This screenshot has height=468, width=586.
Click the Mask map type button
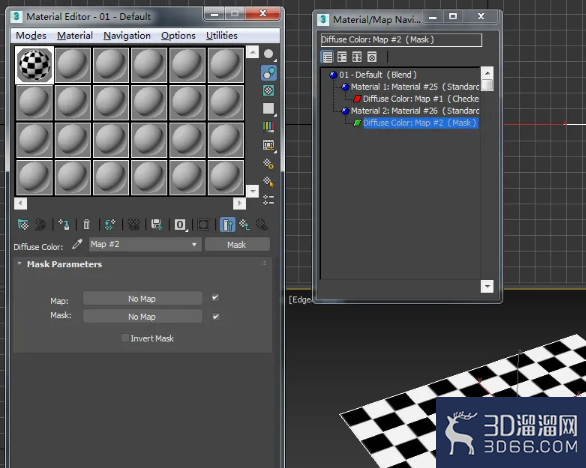pyautogui.click(x=237, y=244)
